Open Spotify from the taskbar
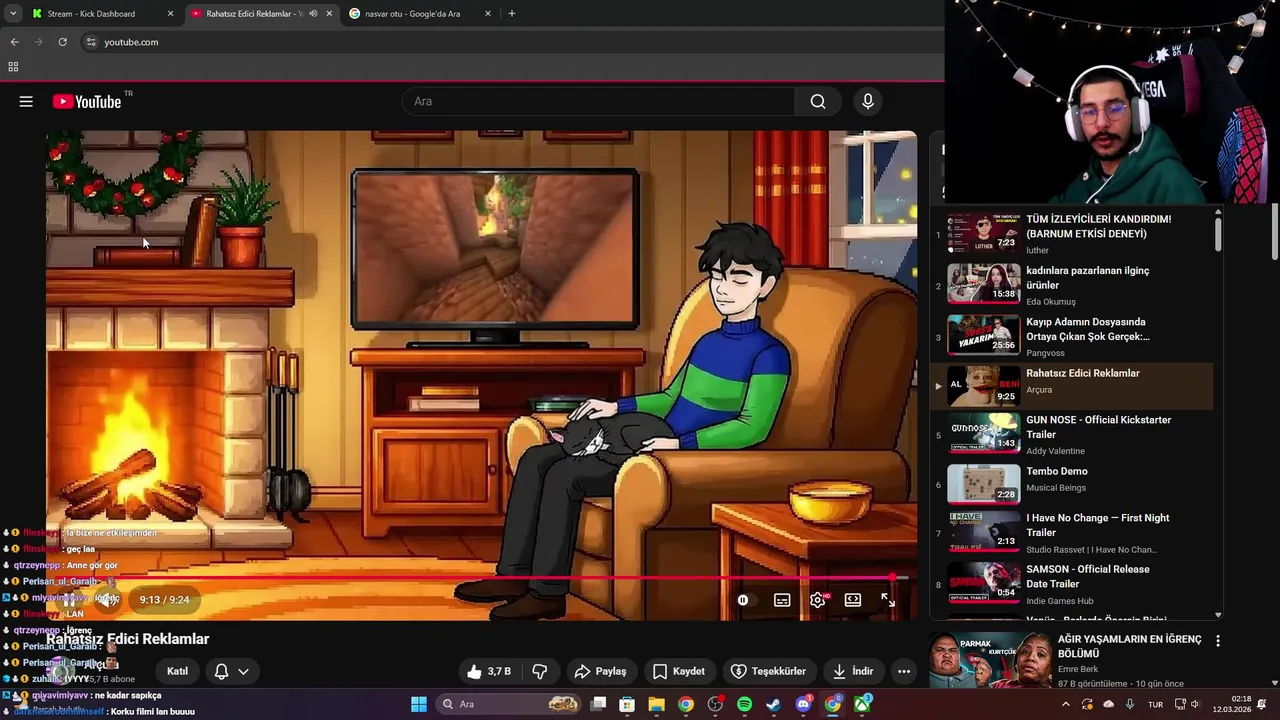This screenshot has width=1280, height=720. (744, 704)
